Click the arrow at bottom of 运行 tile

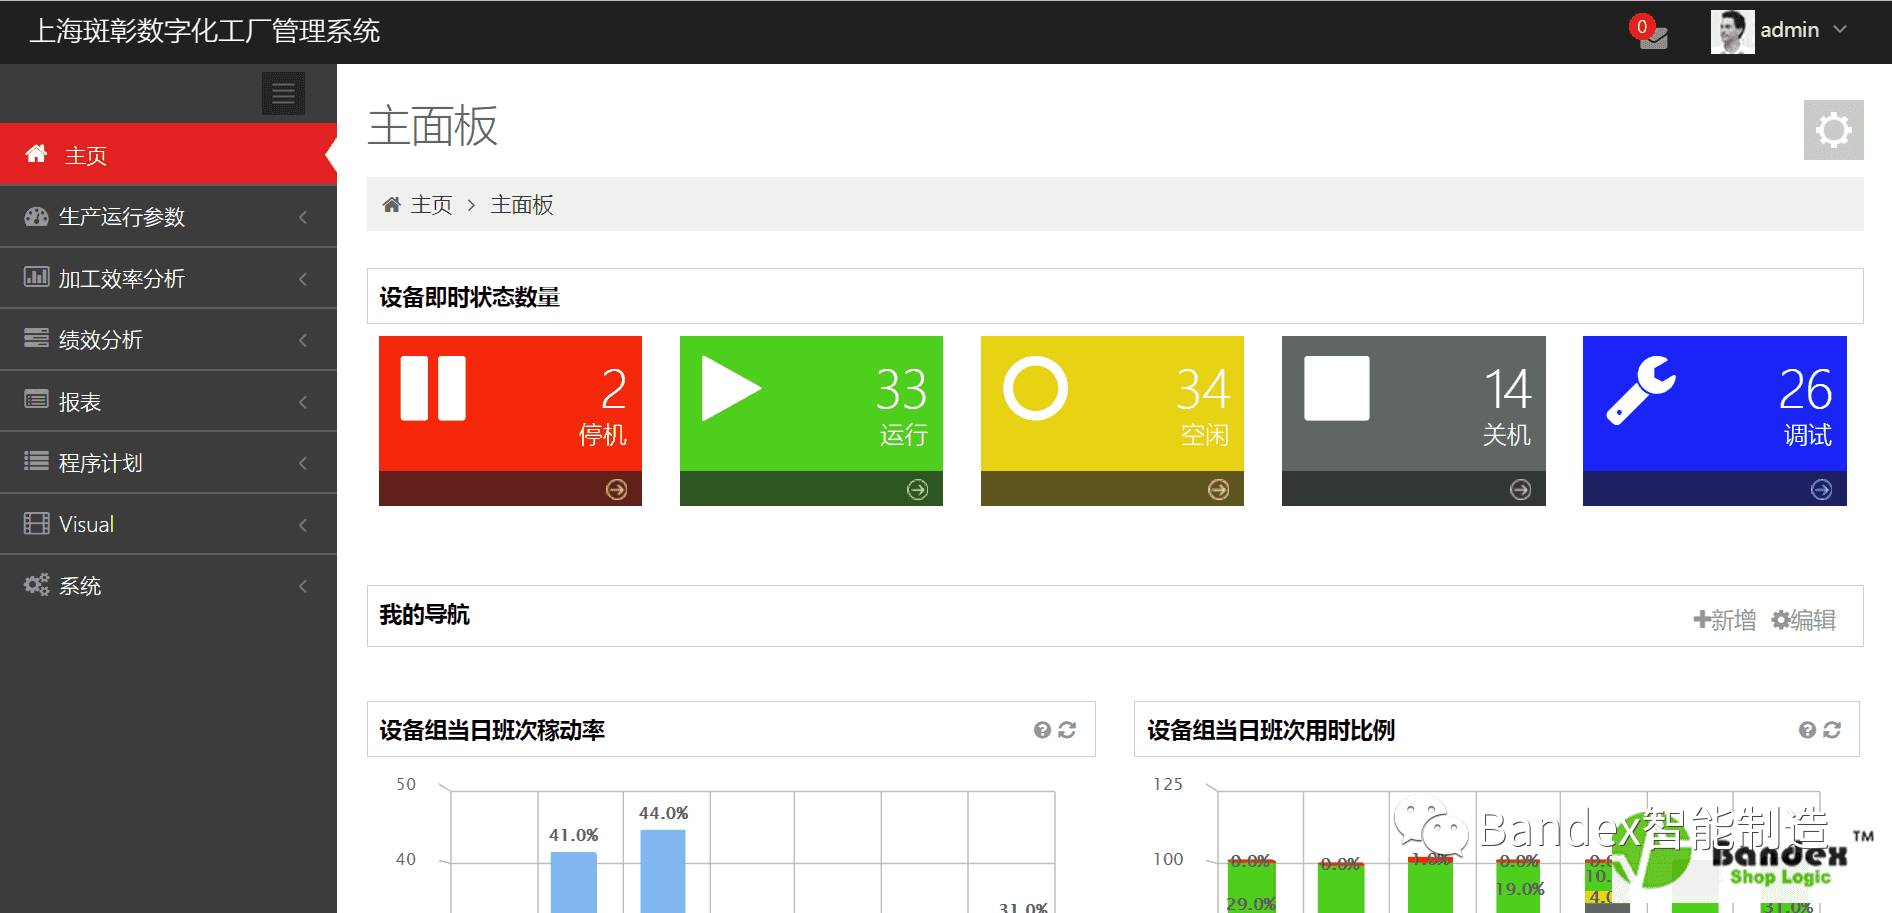(x=917, y=489)
